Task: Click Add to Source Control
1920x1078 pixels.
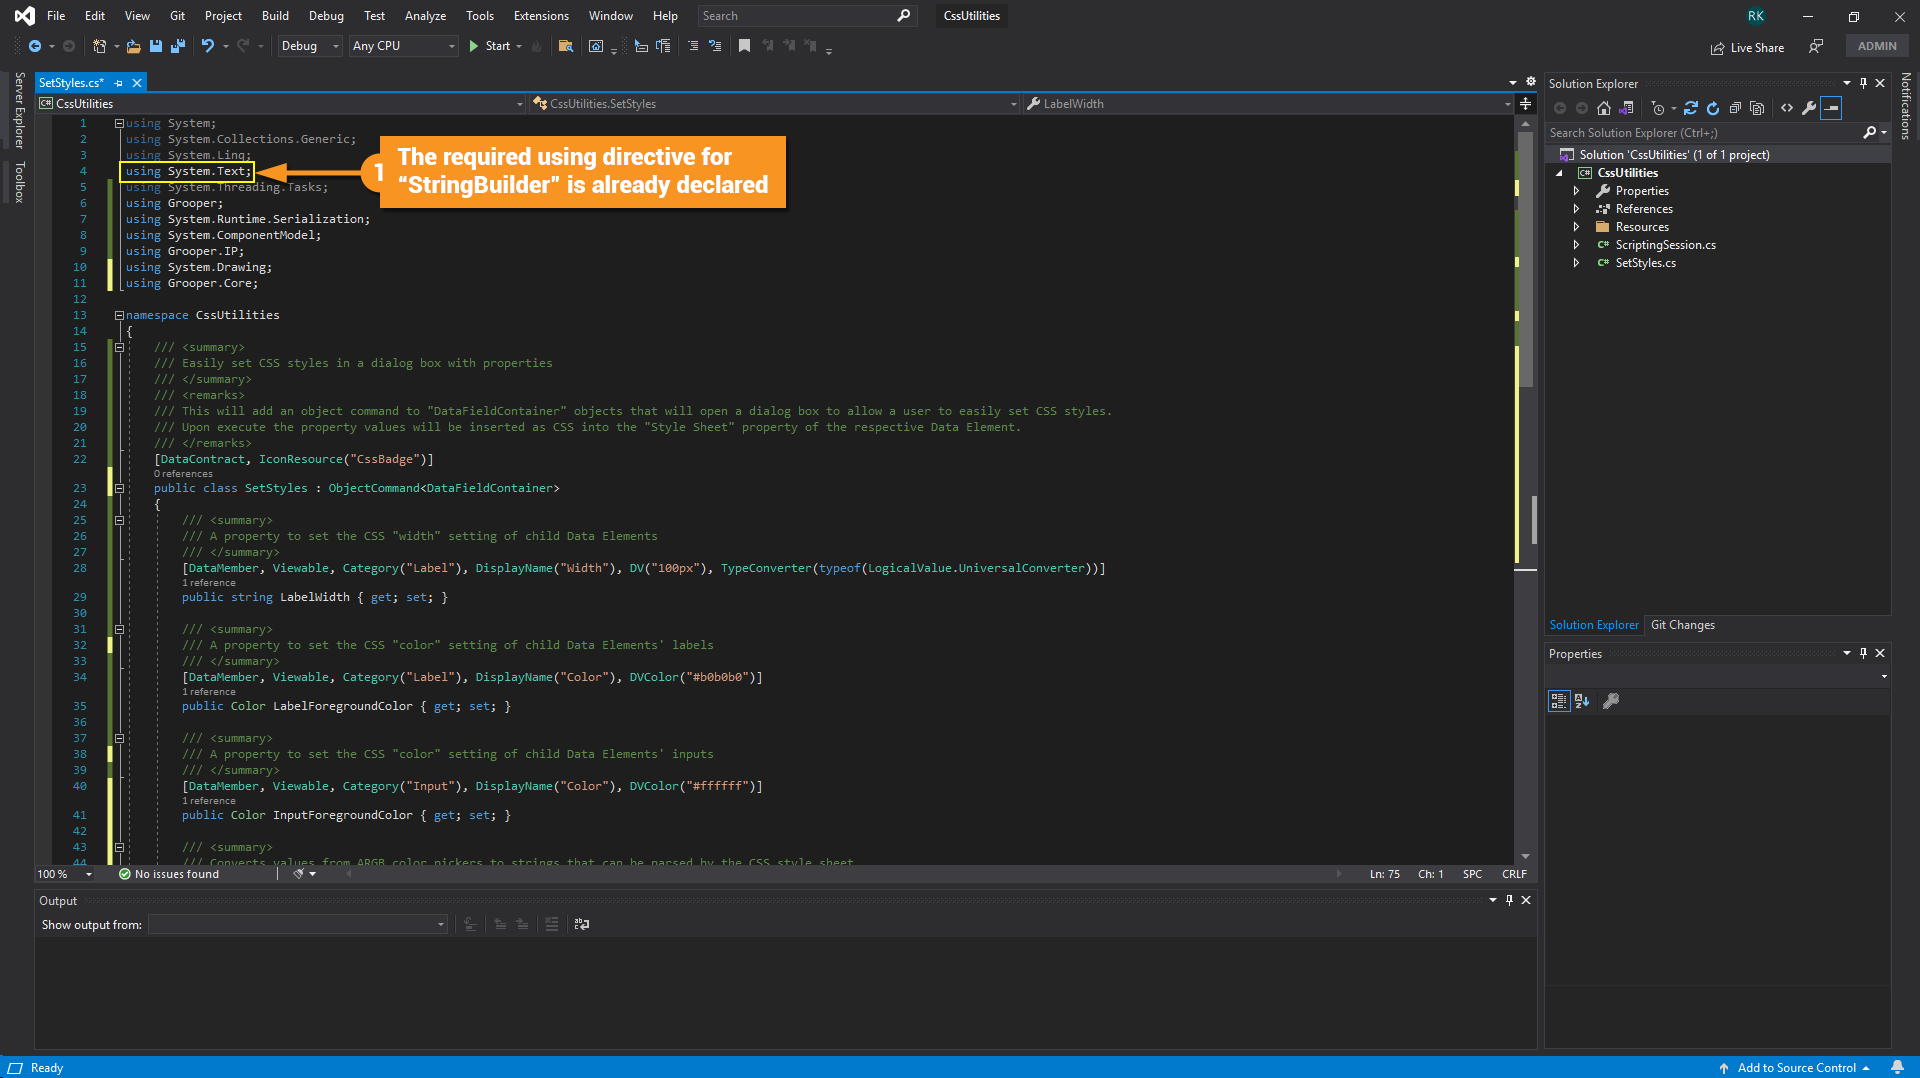Action: pos(1795,1067)
